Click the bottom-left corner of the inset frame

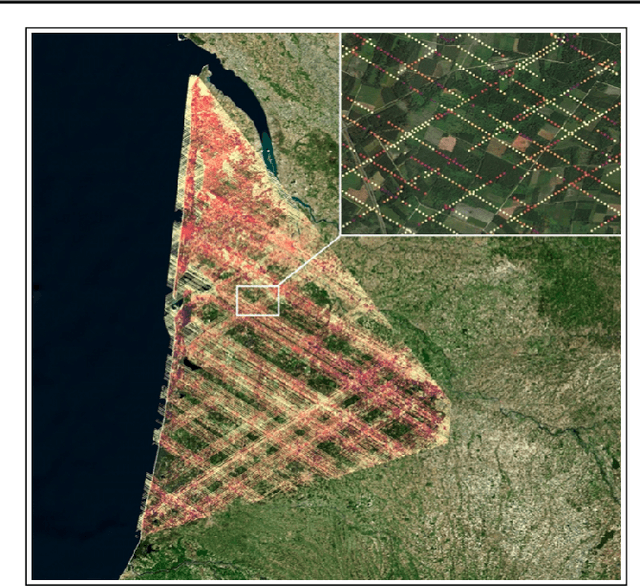pos(342,234)
